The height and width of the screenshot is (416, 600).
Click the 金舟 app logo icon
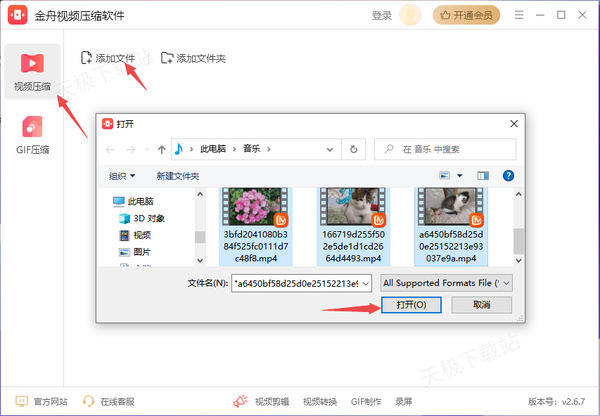pyautogui.click(x=17, y=15)
